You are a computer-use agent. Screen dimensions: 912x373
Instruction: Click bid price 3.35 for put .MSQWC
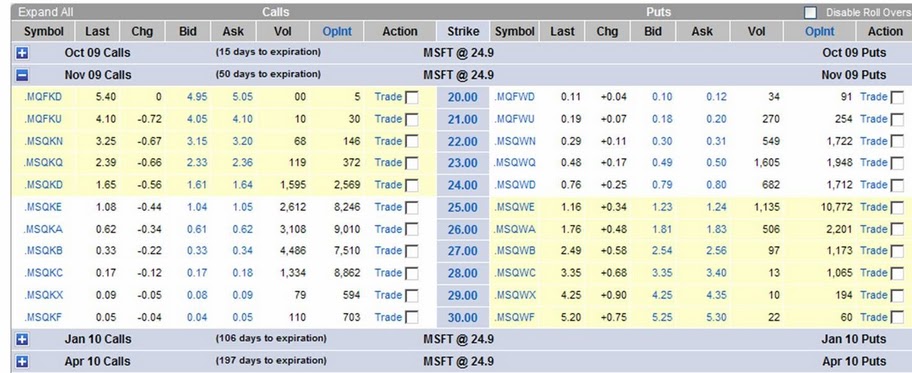click(662, 273)
